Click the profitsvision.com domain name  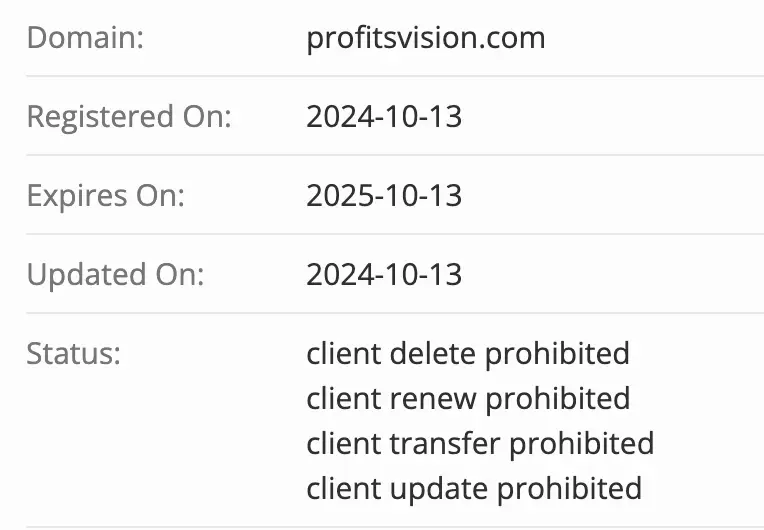coord(425,38)
